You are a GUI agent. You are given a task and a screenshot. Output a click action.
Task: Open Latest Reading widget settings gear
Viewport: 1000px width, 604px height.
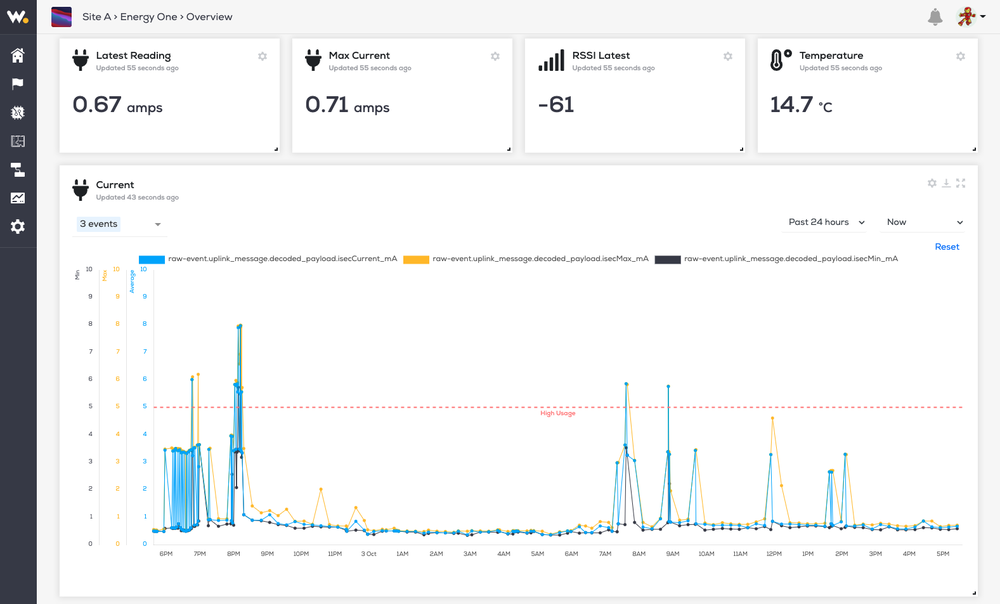[262, 56]
